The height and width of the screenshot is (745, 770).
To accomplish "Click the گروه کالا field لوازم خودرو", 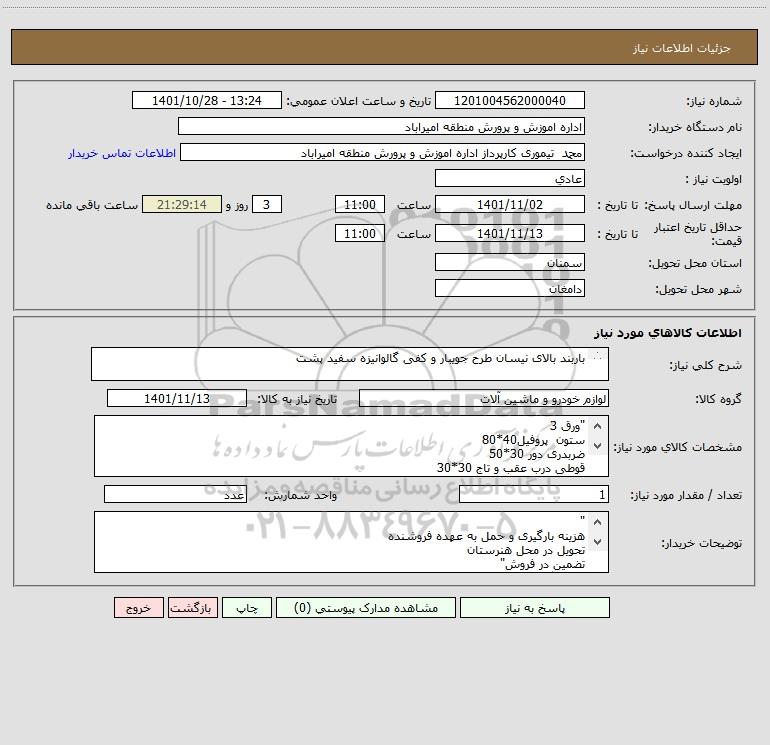I will [484, 398].
